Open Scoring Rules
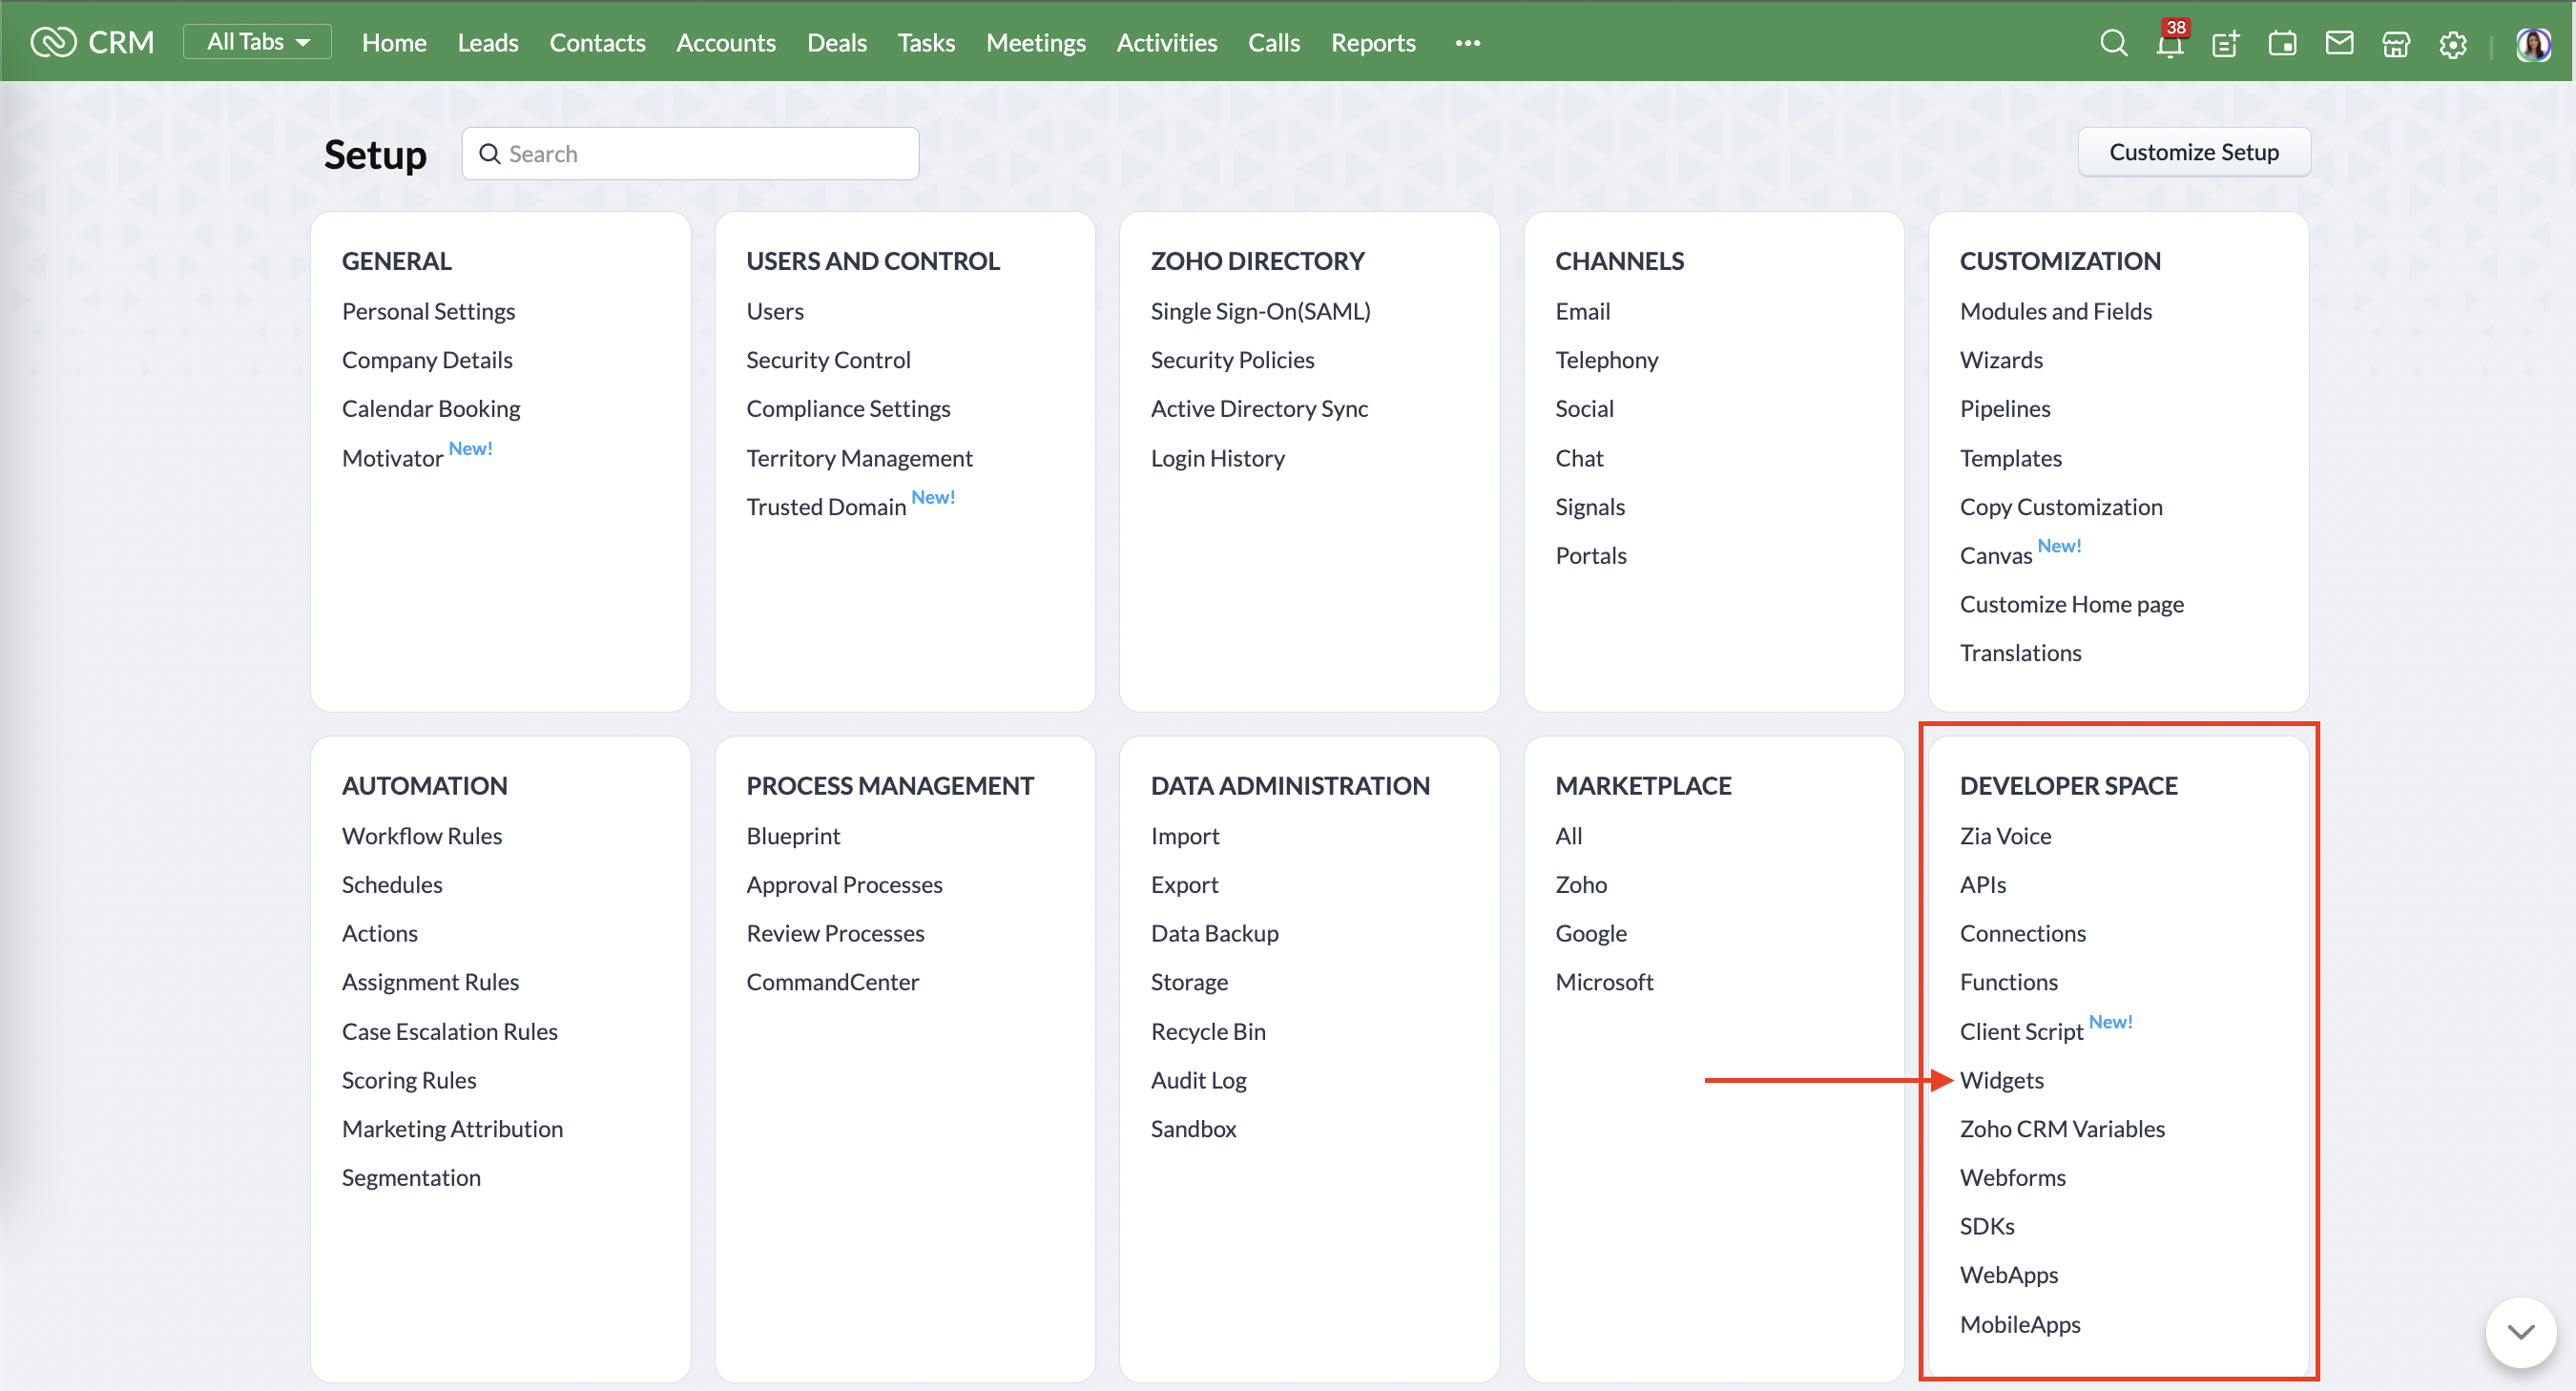 point(408,1080)
